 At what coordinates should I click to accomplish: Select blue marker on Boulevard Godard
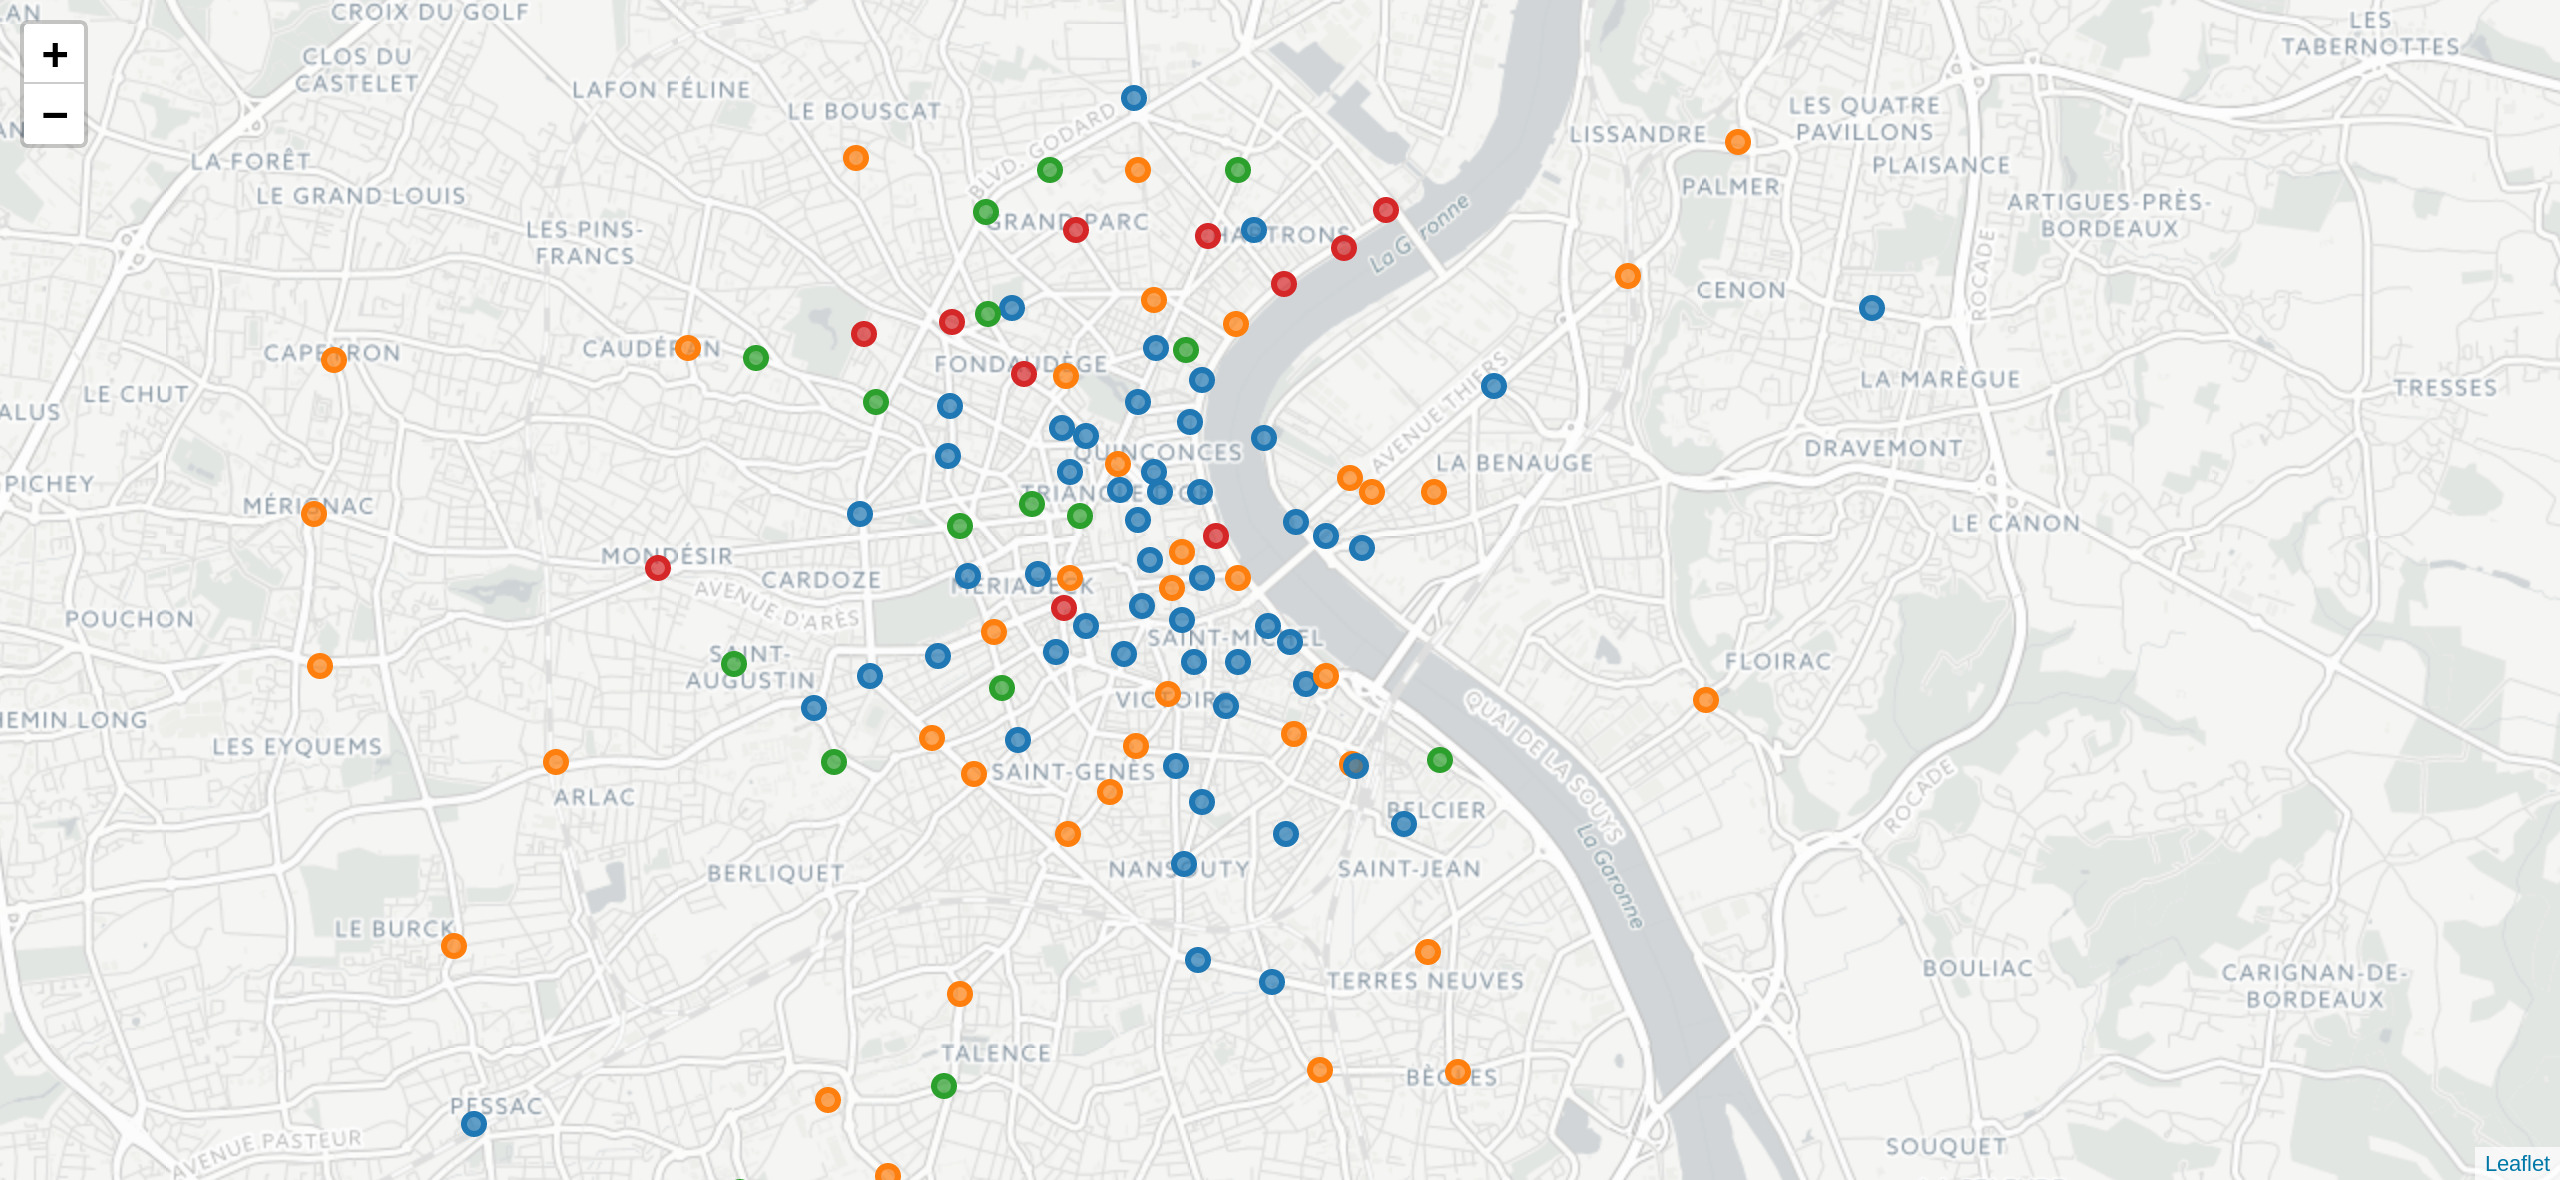[x=1134, y=98]
